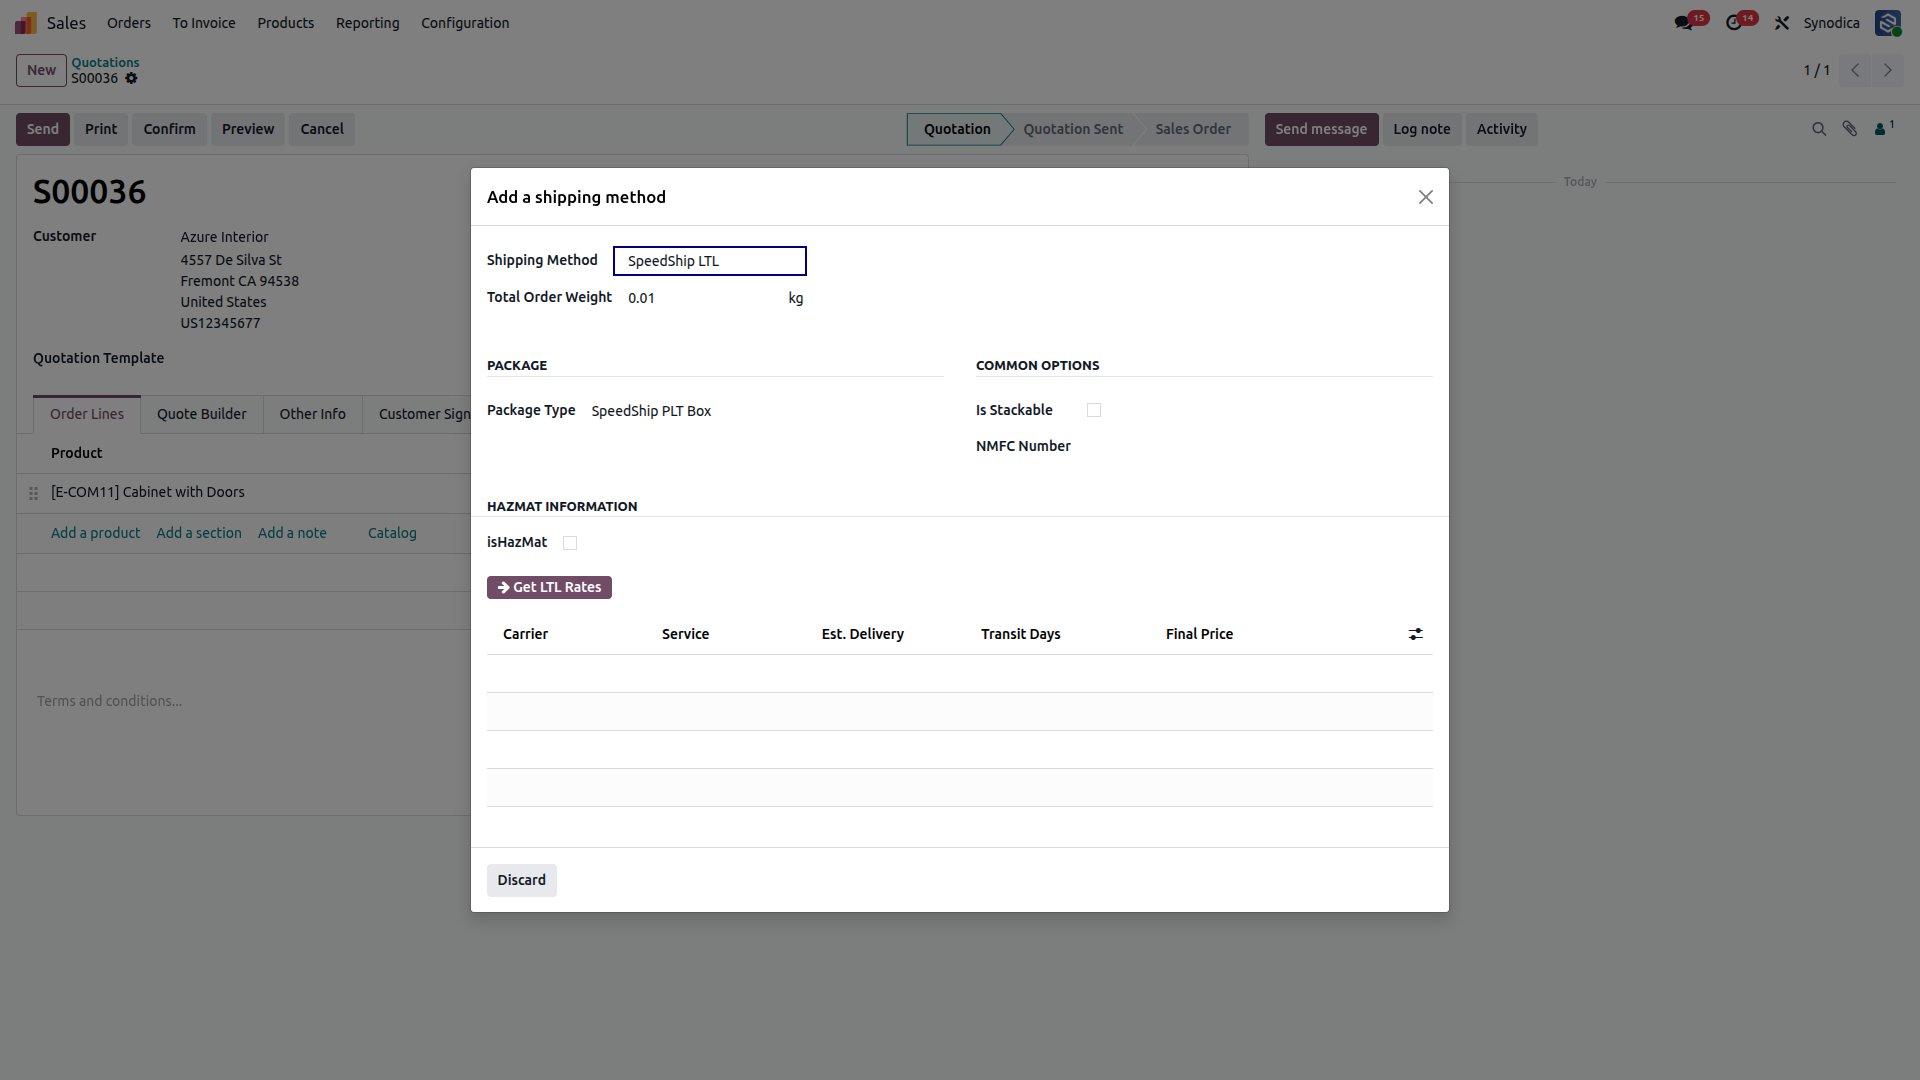Screen dimensions: 1920x1080
Task: Open the conversations chat icon in top bar
Action: click(x=1684, y=23)
